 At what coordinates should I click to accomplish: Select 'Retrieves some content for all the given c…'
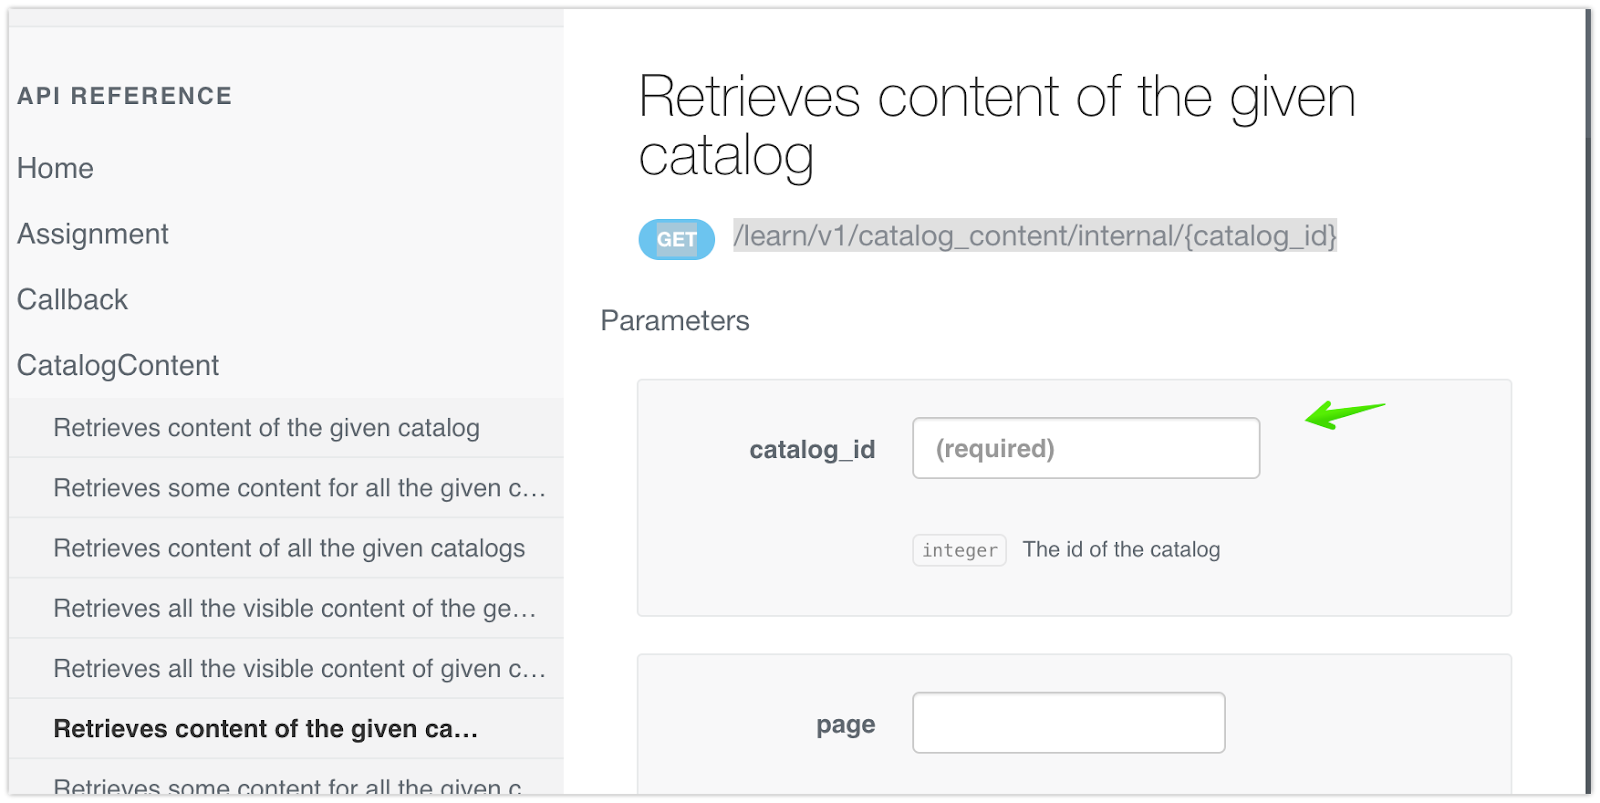click(x=299, y=488)
